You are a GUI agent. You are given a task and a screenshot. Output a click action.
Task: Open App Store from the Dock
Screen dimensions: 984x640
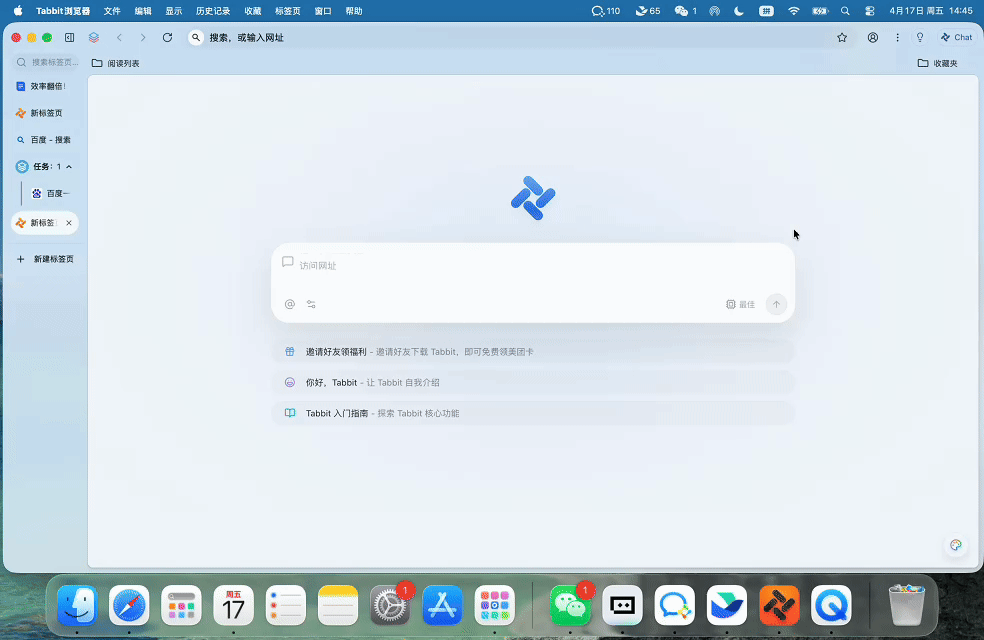pyautogui.click(x=442, y=605)
